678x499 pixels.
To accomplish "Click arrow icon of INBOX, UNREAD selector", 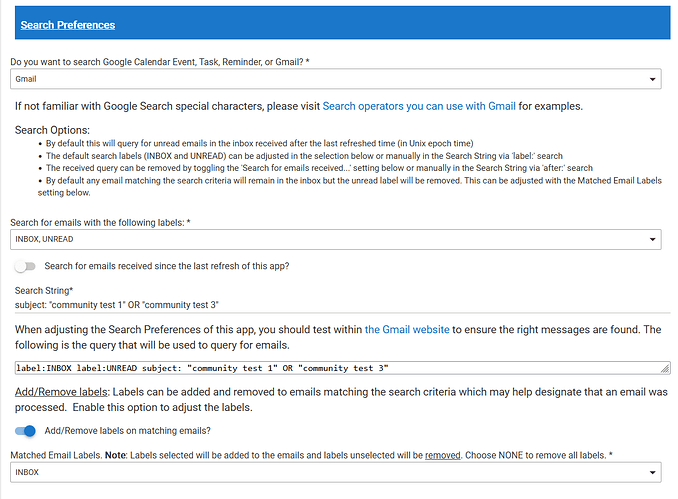I will point(653,239).
